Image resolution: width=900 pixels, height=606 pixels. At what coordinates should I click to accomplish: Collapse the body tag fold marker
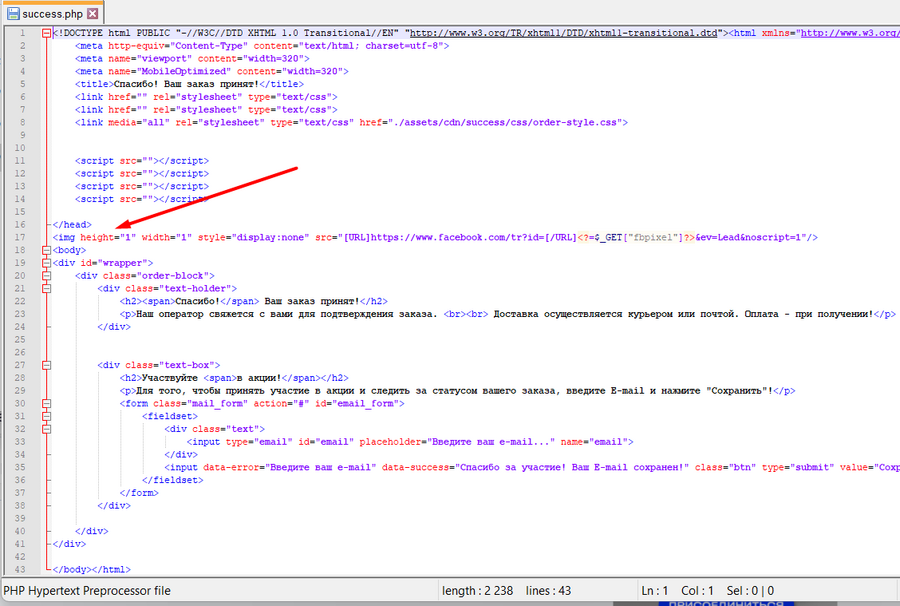(x=46, y=250)
